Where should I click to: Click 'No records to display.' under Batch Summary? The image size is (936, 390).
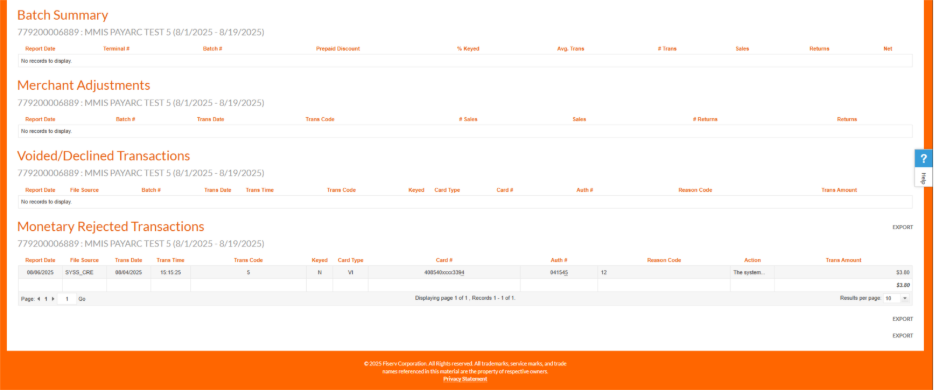(46, 61)
